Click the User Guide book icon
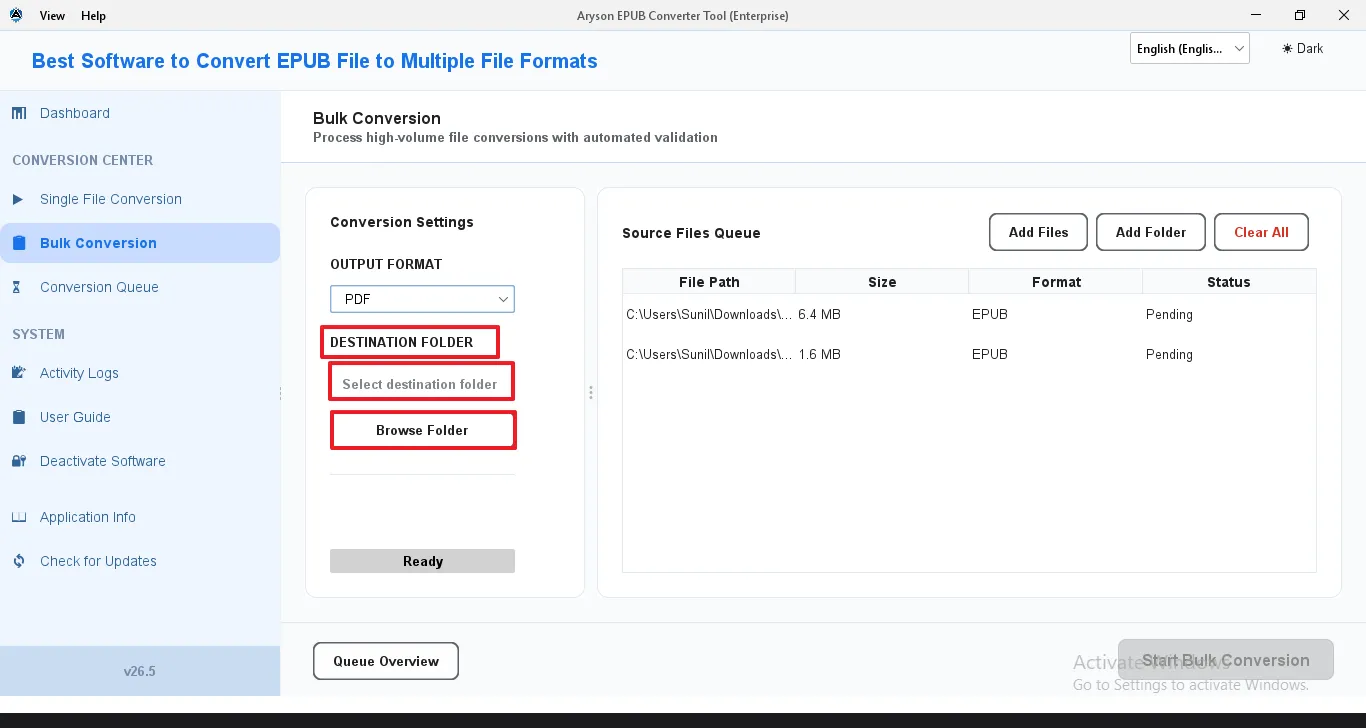Viewport: 1366px width, 728px height. (x=19, y=417)
